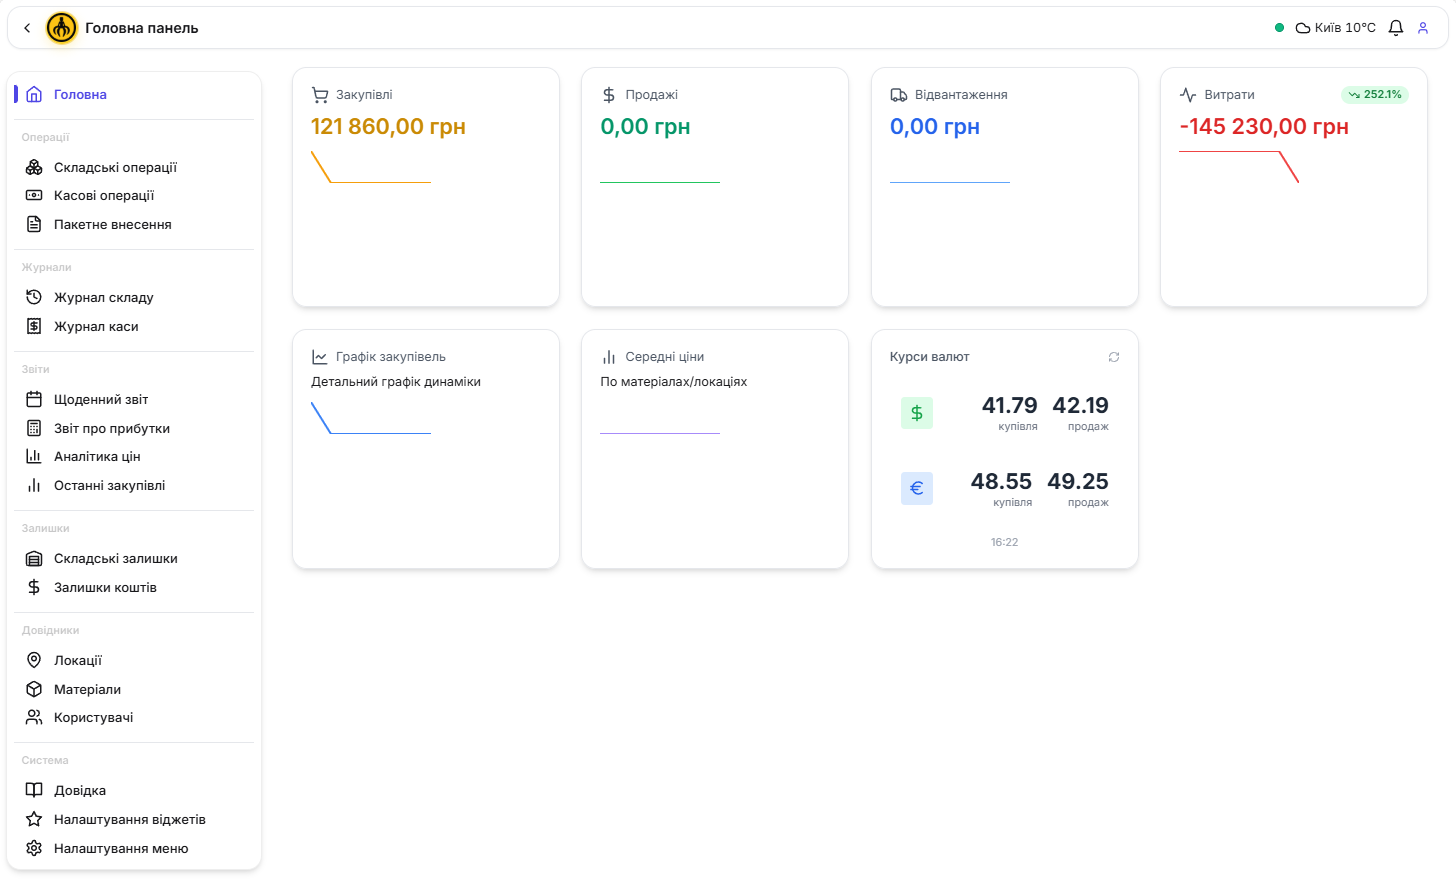1456x893 pixels.
Task: Open Налаштування віджетів settings
Action: coord(129,819)
